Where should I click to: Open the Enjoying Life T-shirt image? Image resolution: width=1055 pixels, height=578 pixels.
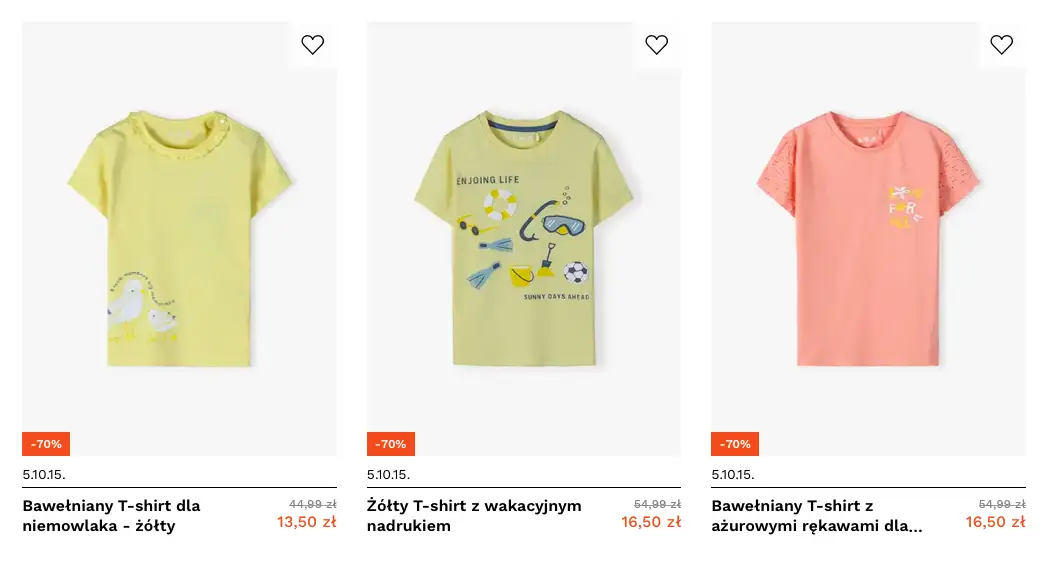524,240
